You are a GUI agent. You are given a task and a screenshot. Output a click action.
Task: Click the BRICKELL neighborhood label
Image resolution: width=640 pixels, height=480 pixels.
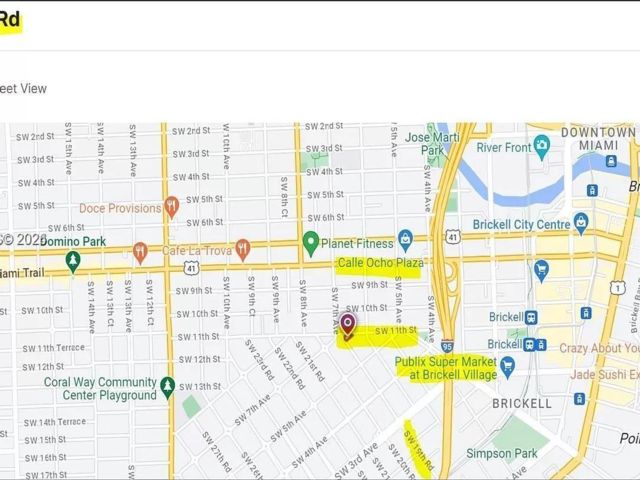pyautogui.click(x=522, y=404)
